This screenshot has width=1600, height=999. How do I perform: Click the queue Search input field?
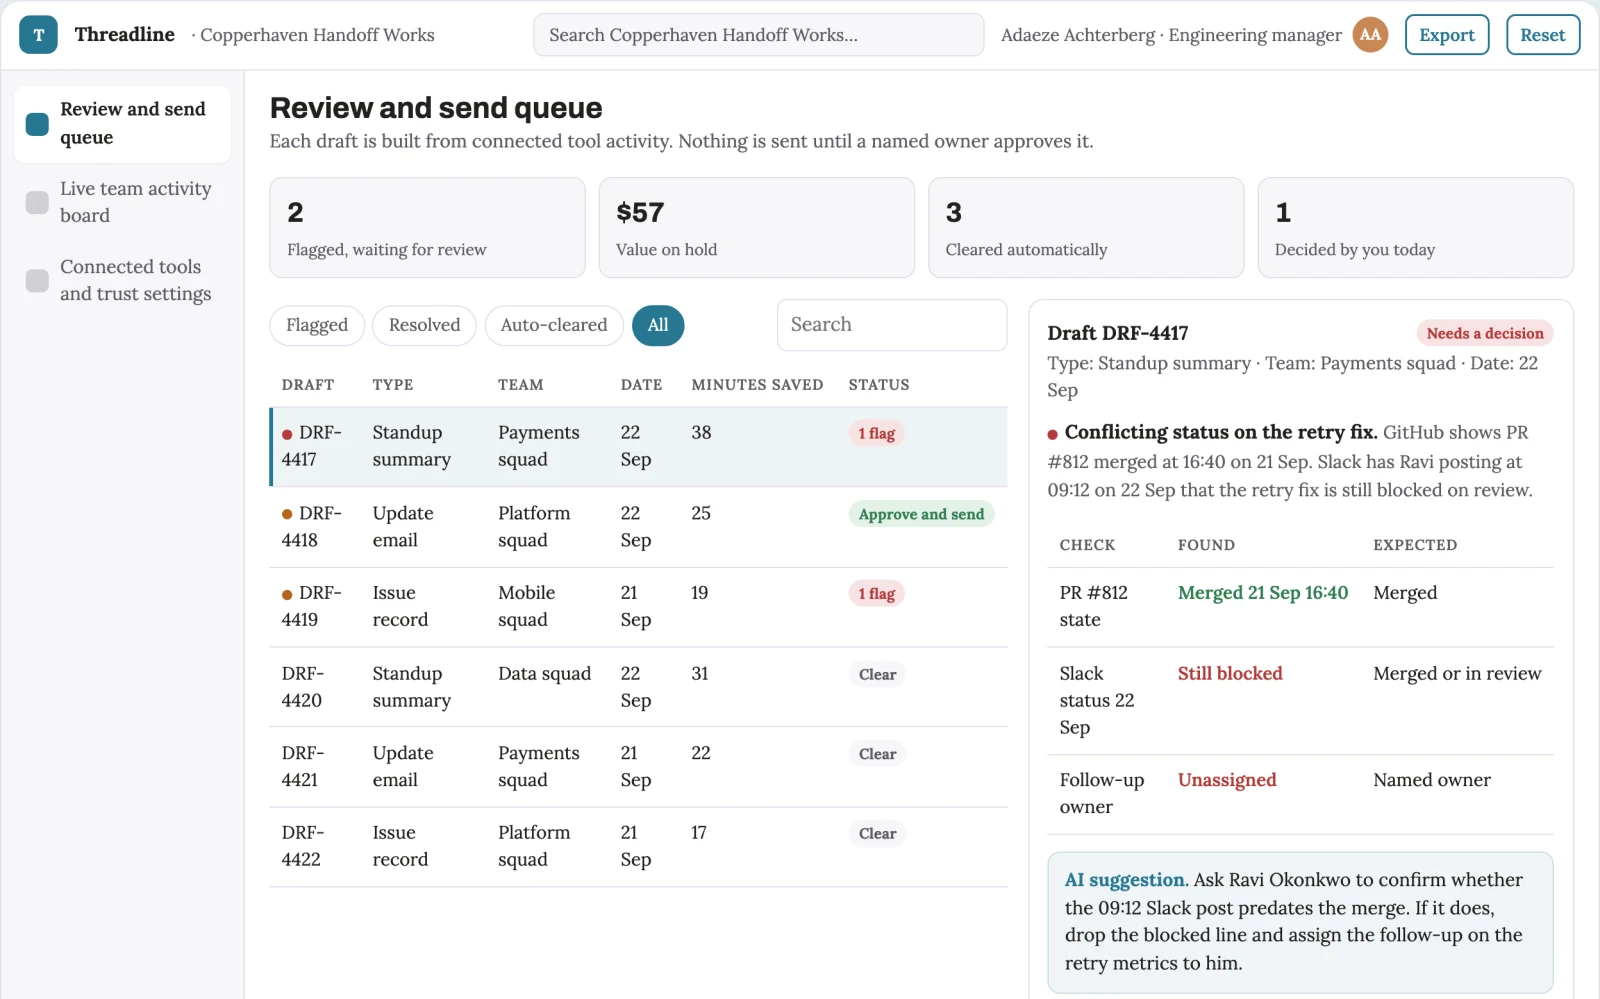click(x=892, y=325)
